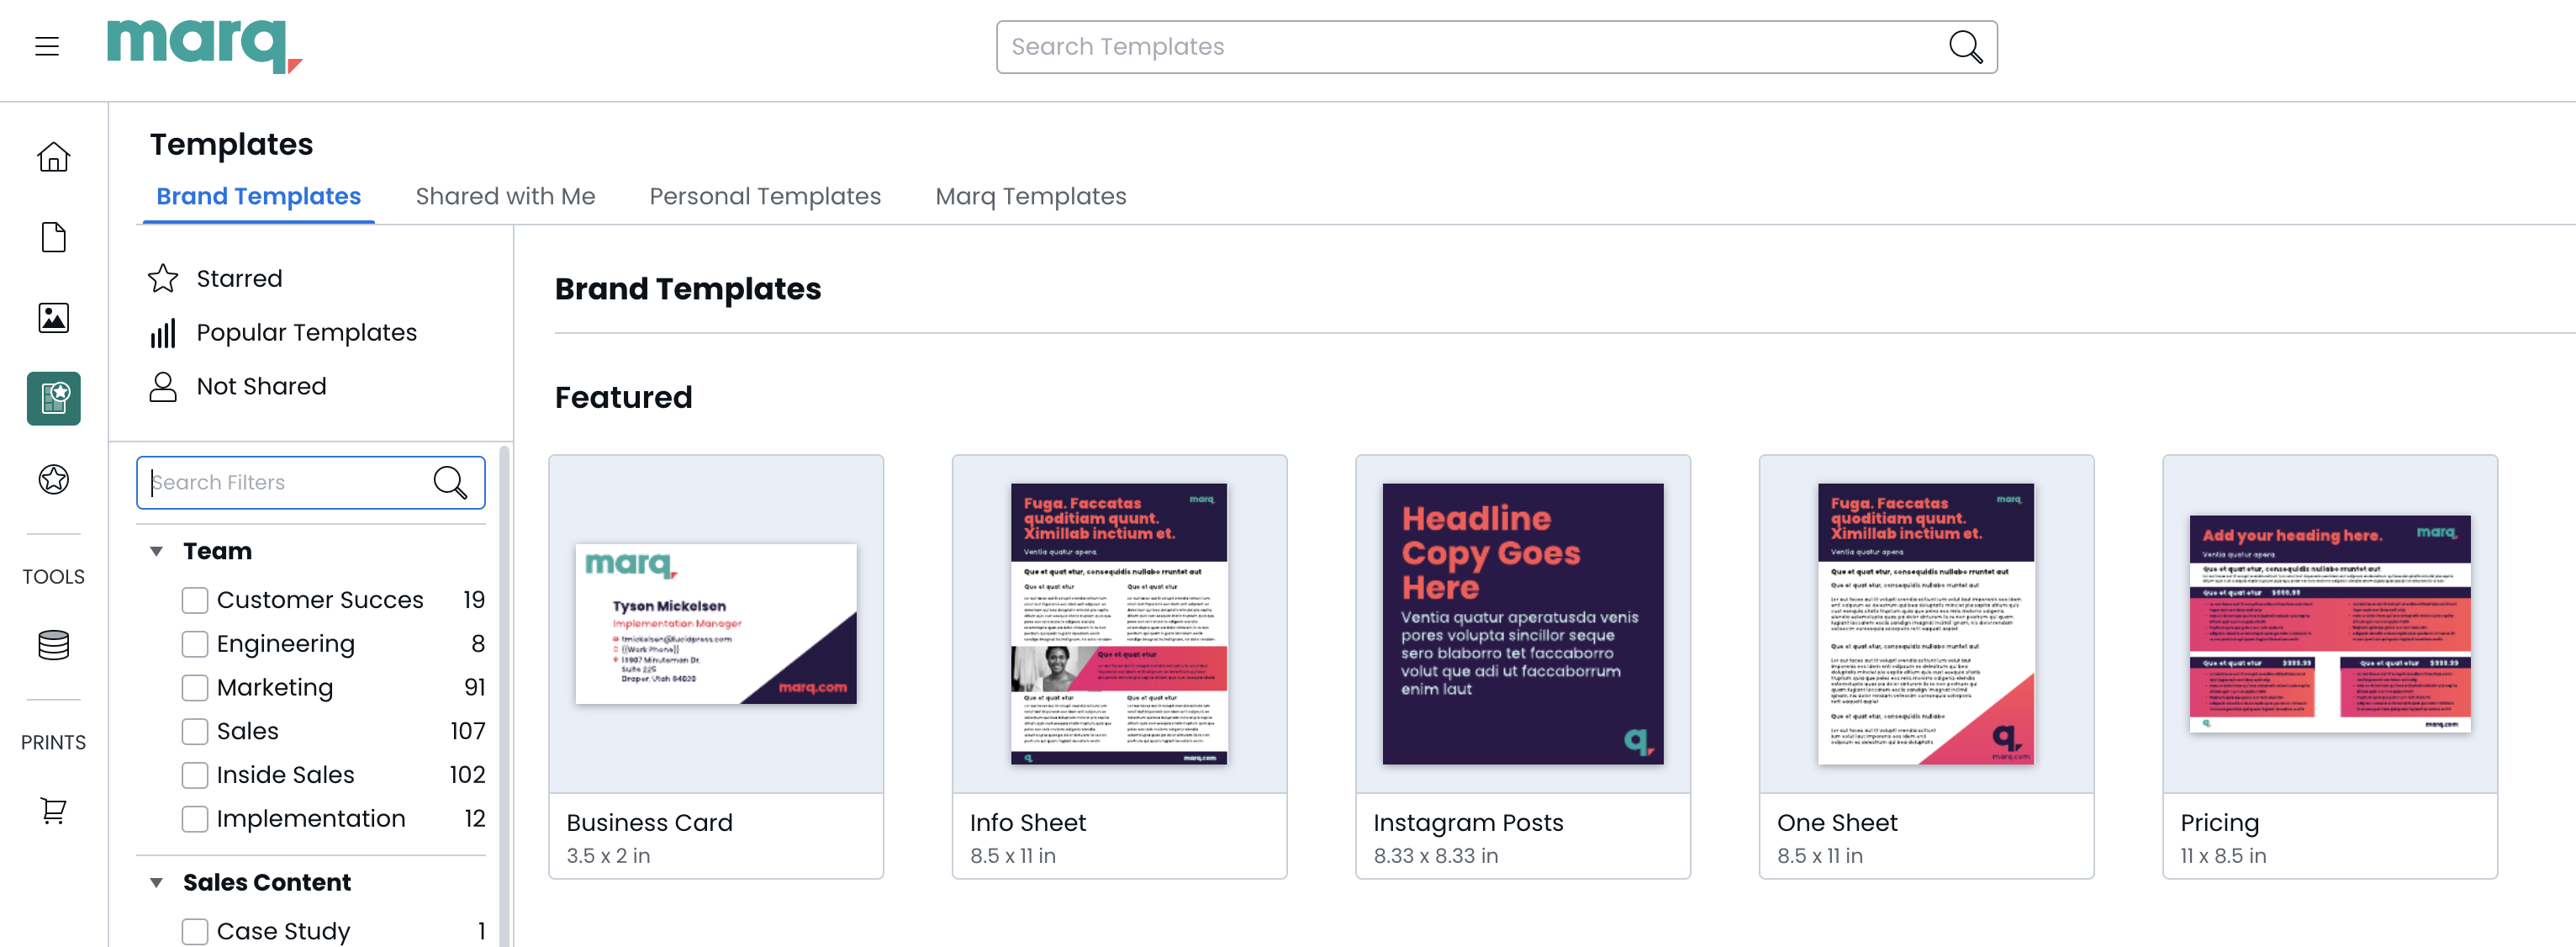Open the Brand star-circle icon in sidebar

tap(54, 479)
